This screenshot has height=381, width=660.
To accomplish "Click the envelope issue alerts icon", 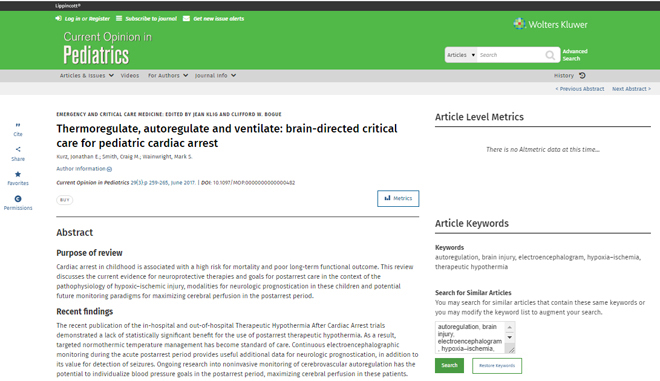I will click(186, 19).
